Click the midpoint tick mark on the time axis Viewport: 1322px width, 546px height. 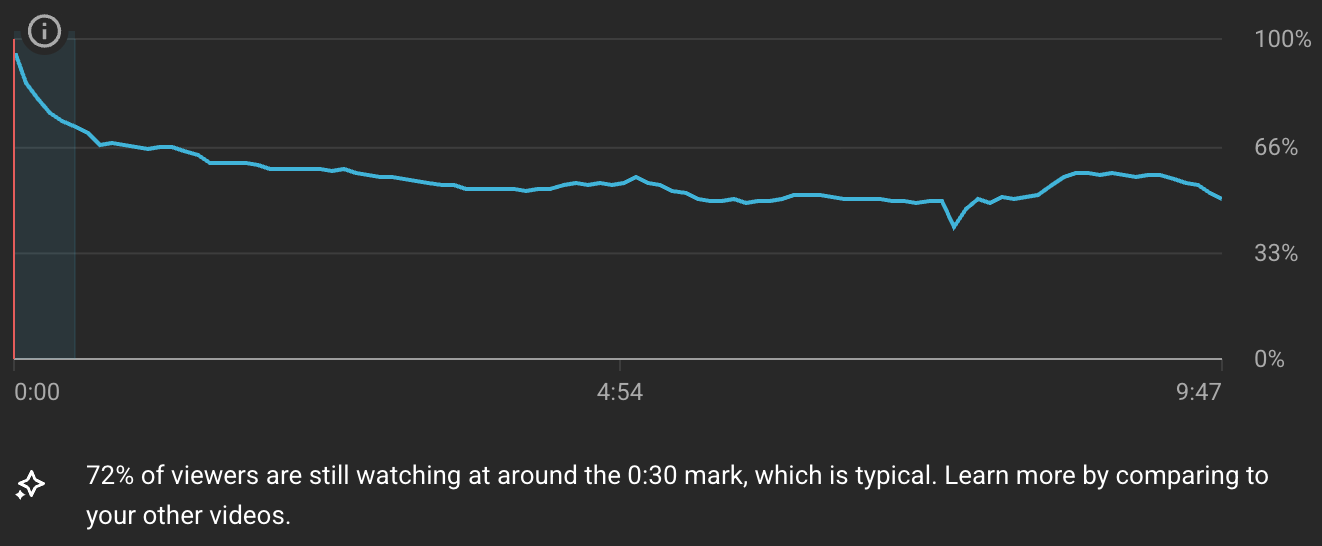620,364
